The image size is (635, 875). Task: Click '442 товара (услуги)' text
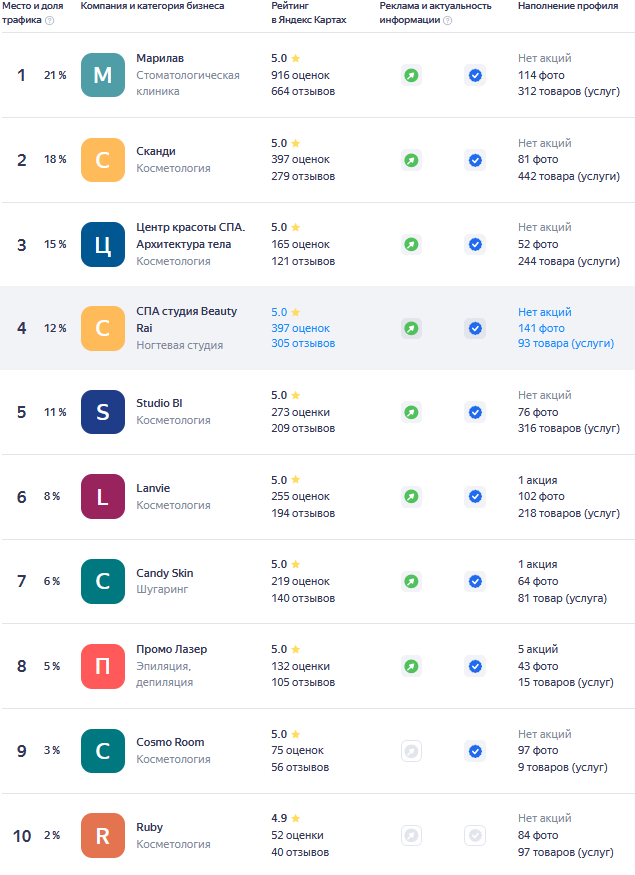tap(569, 176)
